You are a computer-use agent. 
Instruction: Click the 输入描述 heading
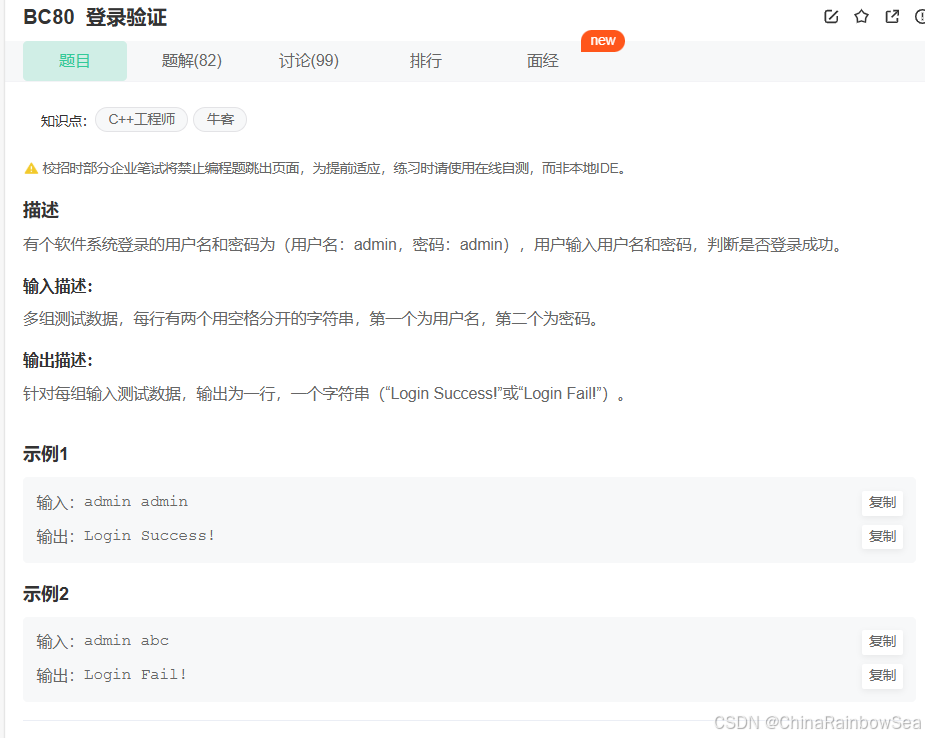[58, 286]
